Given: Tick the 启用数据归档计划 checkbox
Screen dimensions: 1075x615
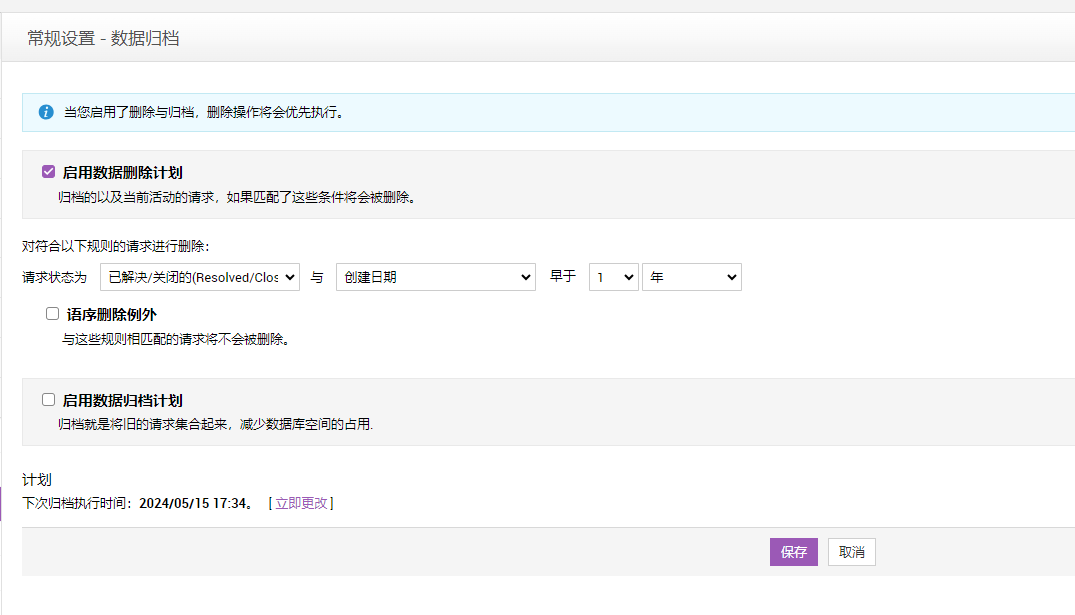Looking at the screenshot, I should [x=48, y=400].
